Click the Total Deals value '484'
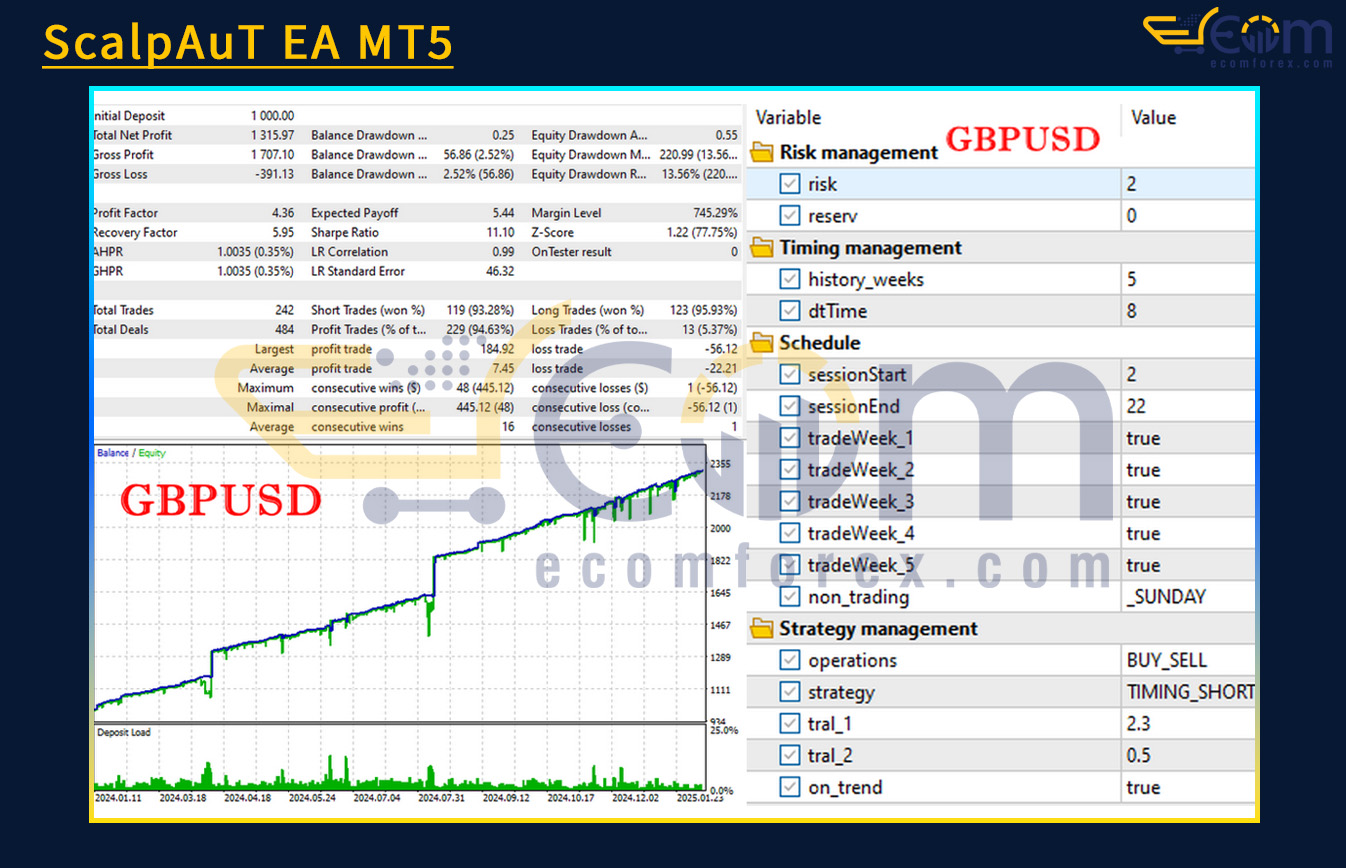This screenshot has height=868, width=1346. coord(285,330)
